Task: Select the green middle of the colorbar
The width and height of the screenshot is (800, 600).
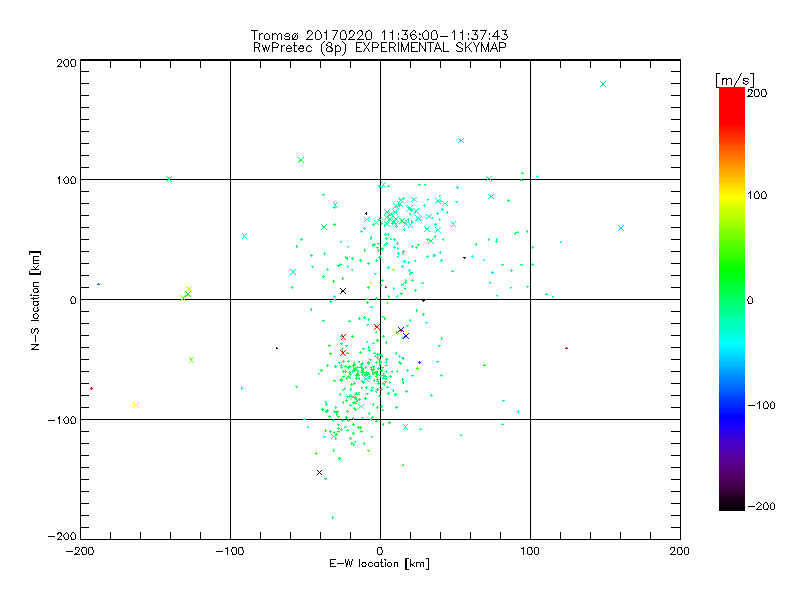Action: (x=732, y=299)
